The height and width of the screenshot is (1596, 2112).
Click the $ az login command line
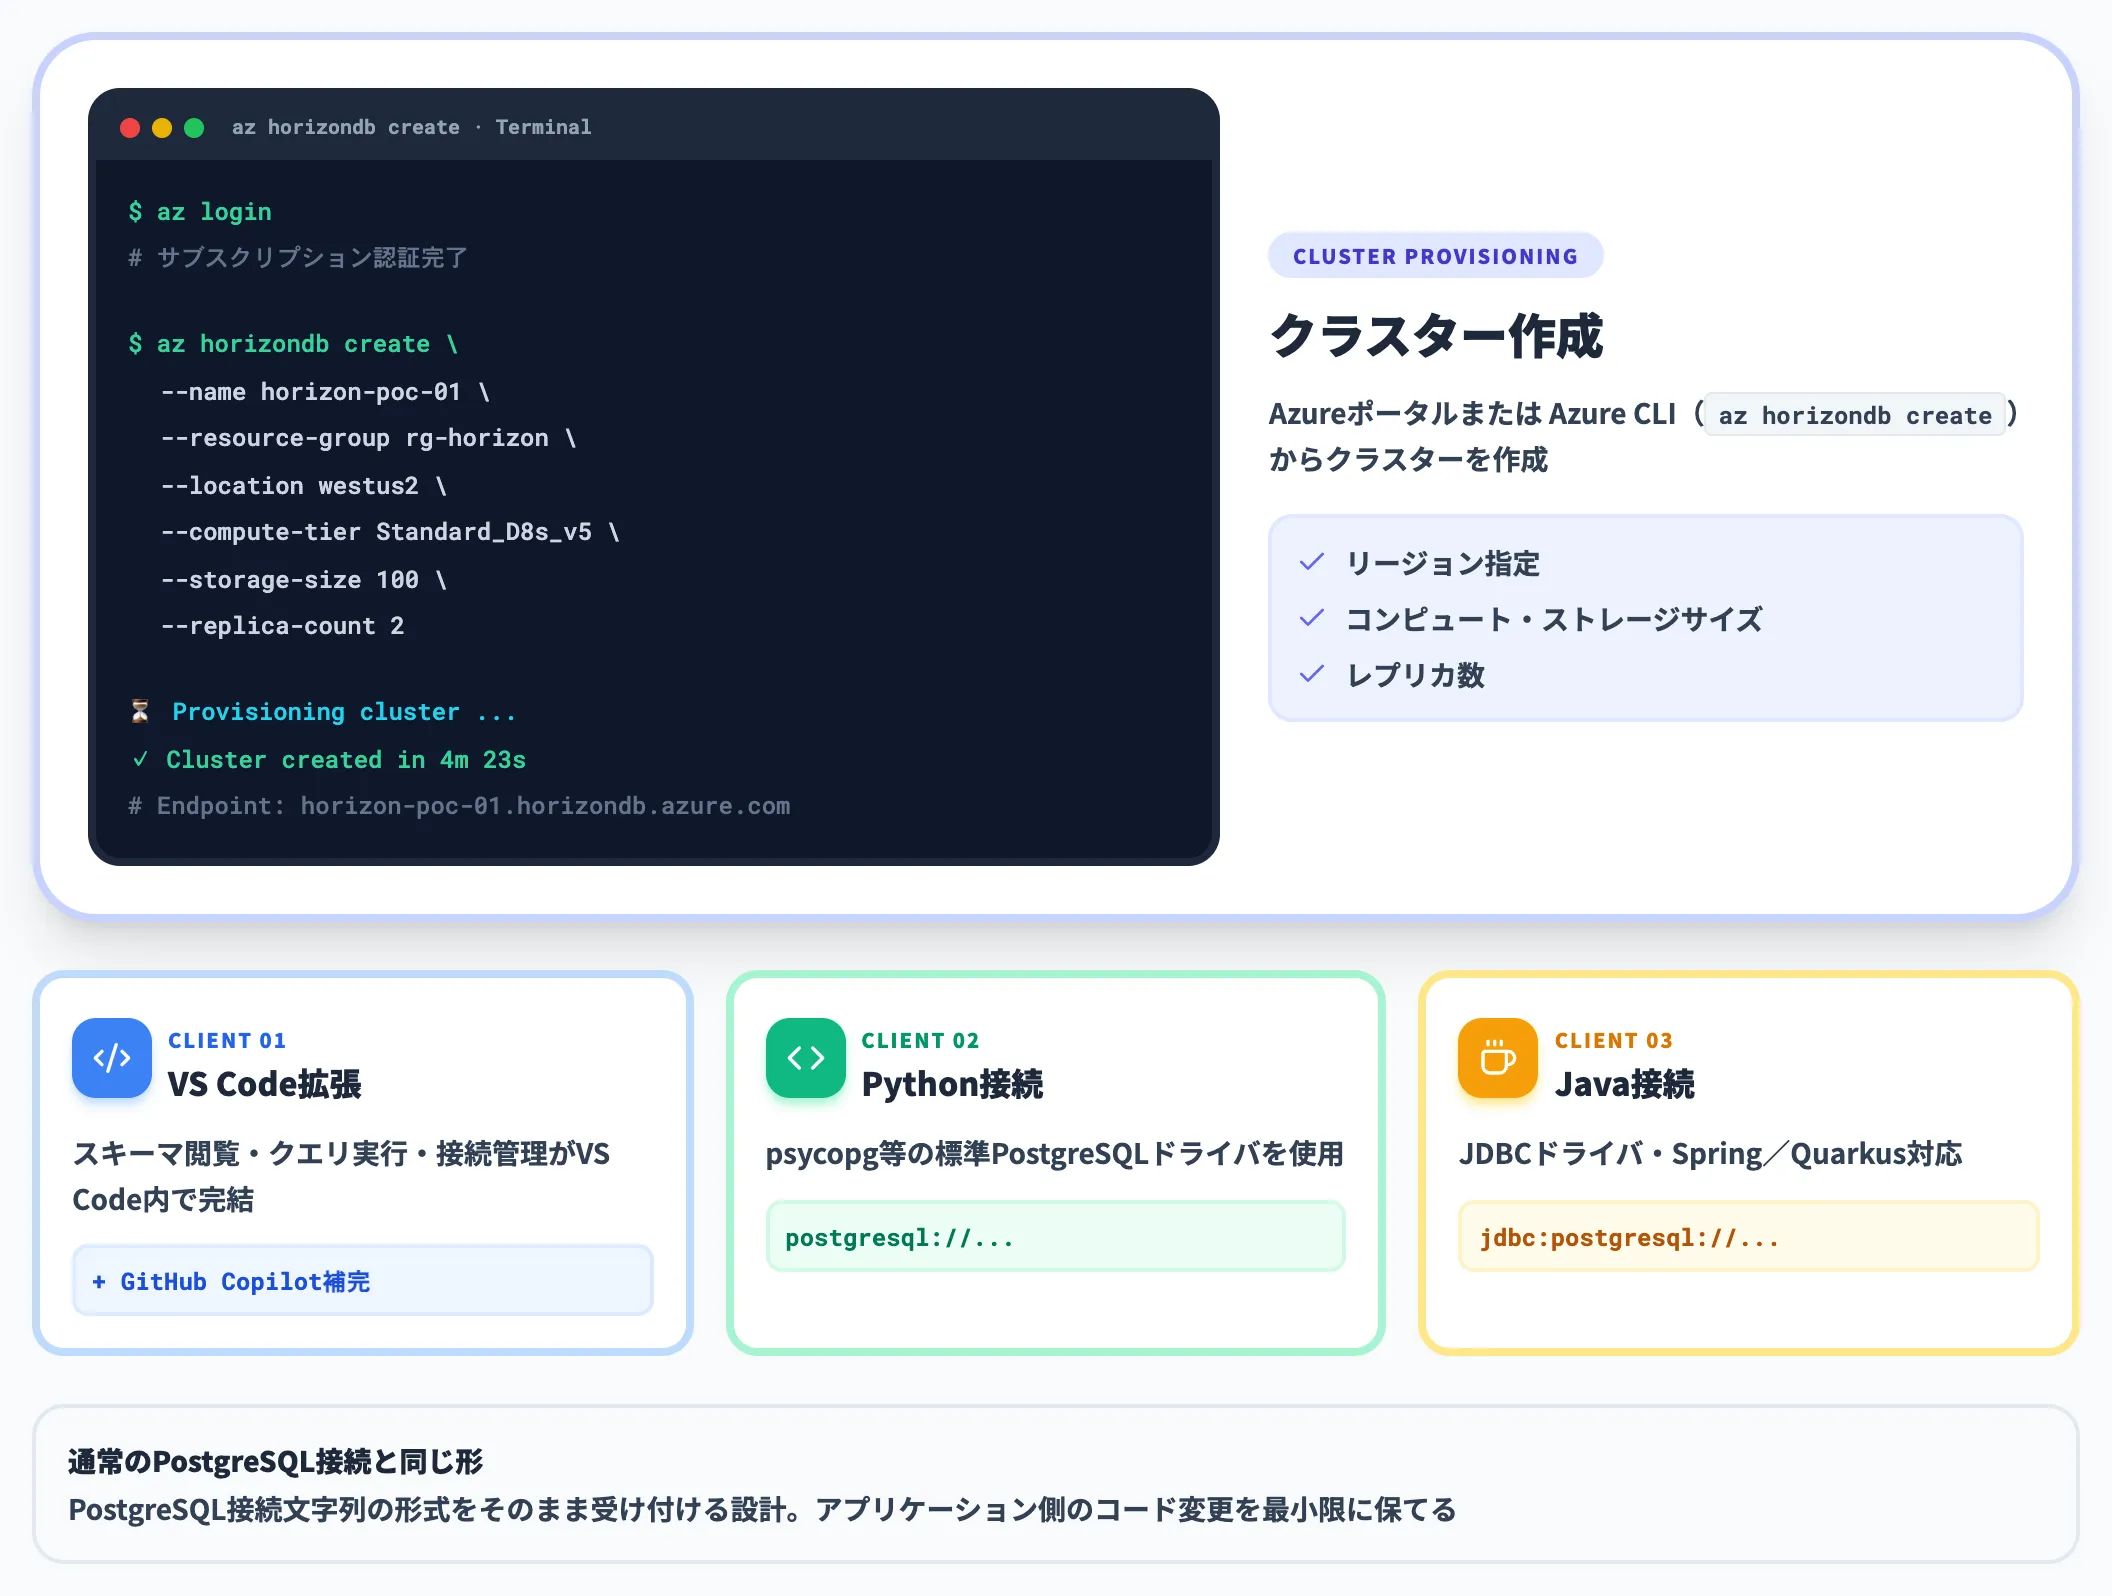point(200,211)
